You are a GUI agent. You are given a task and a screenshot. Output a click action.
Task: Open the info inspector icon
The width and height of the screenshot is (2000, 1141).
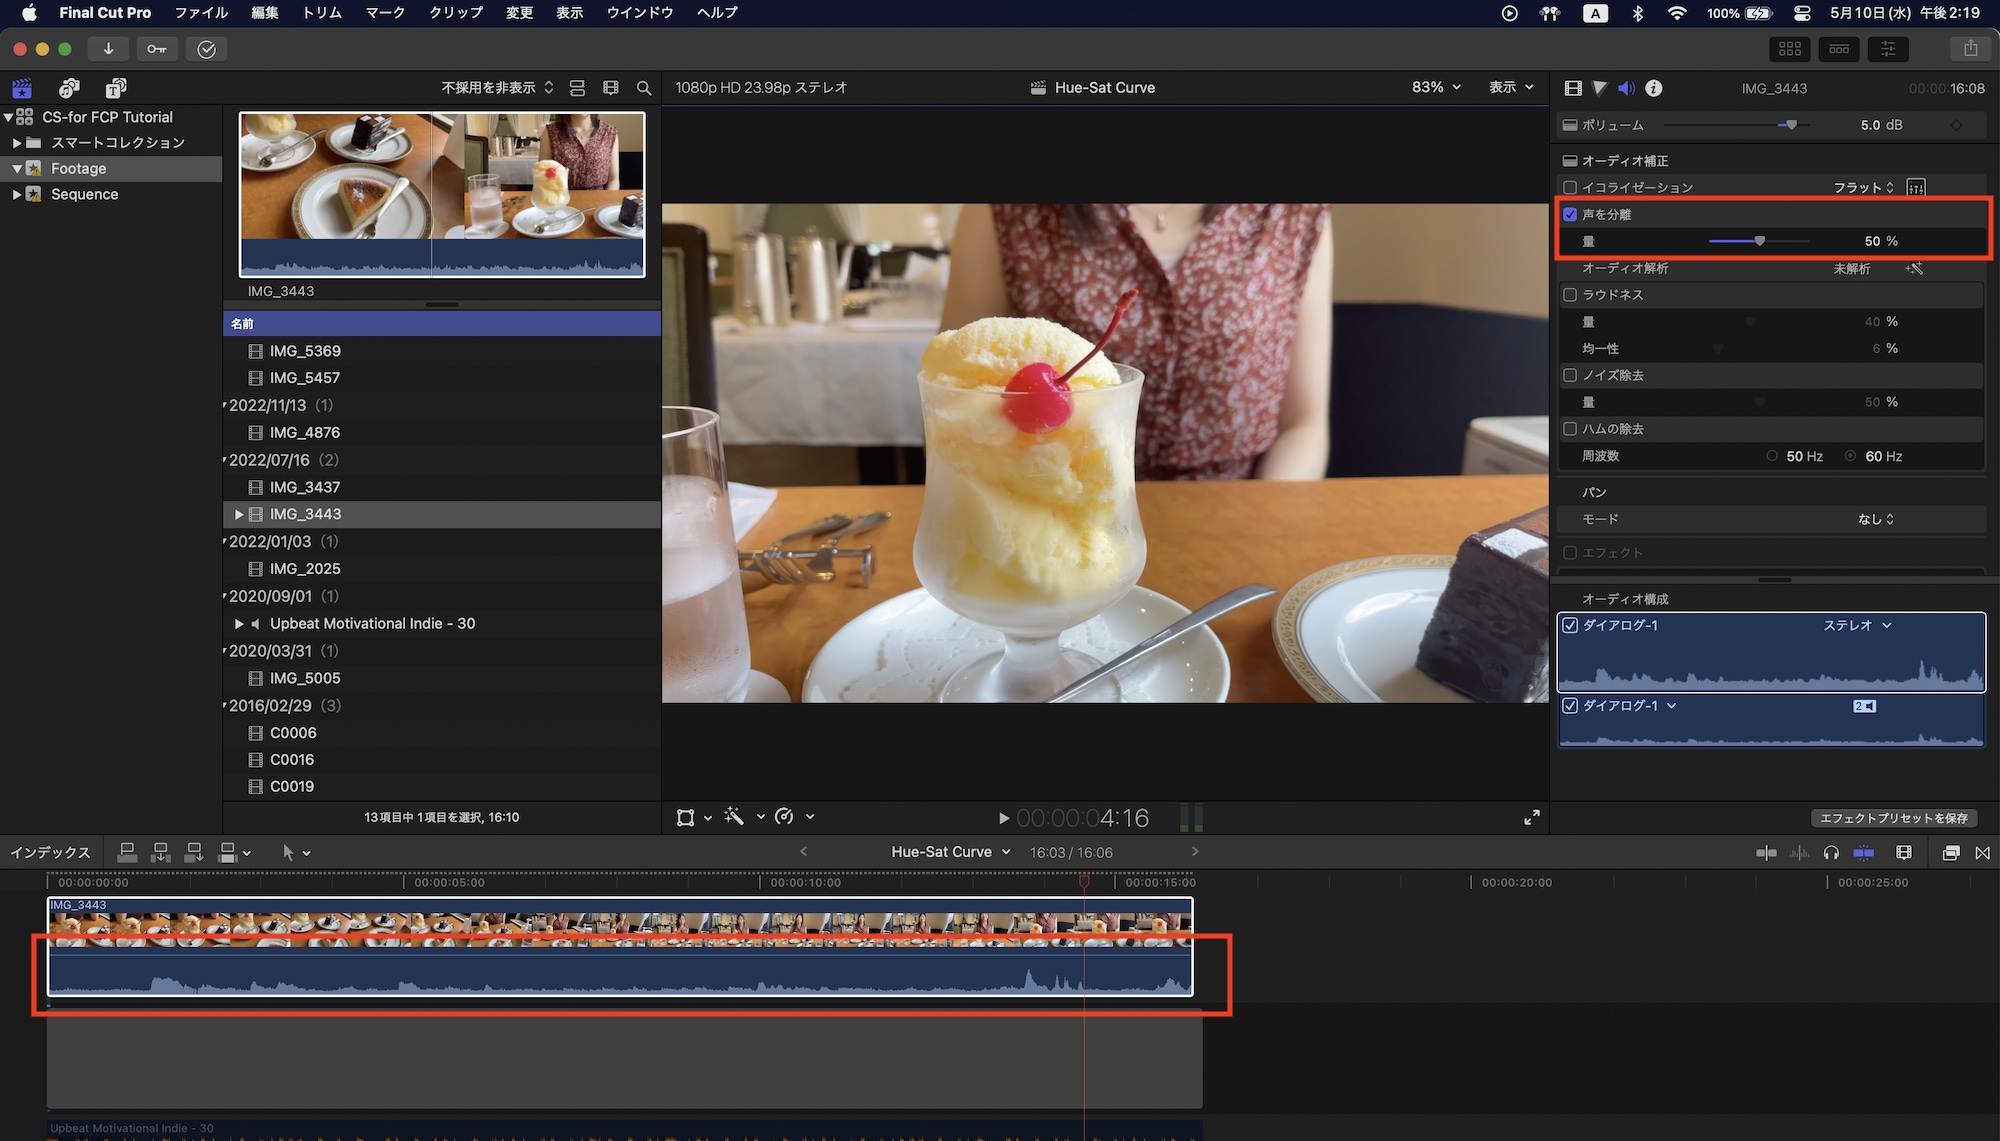[x=1654, y=88]
